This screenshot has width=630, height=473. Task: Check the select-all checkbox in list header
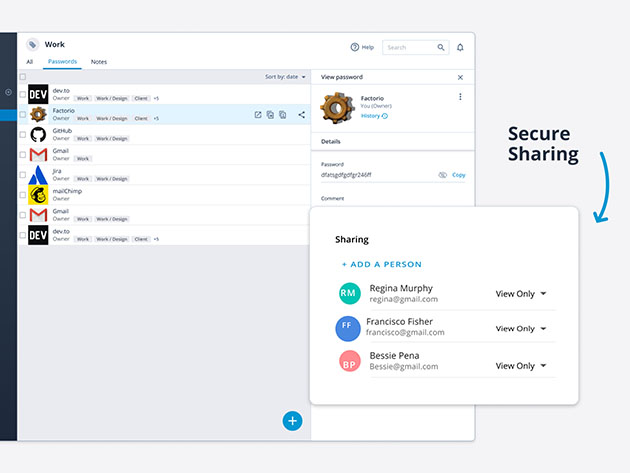click(23, 77)
